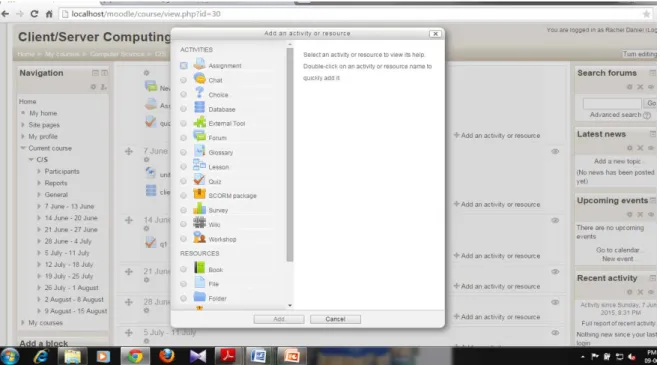
Task: Click the Survey bar chart icon
Action: click(199, 209)
